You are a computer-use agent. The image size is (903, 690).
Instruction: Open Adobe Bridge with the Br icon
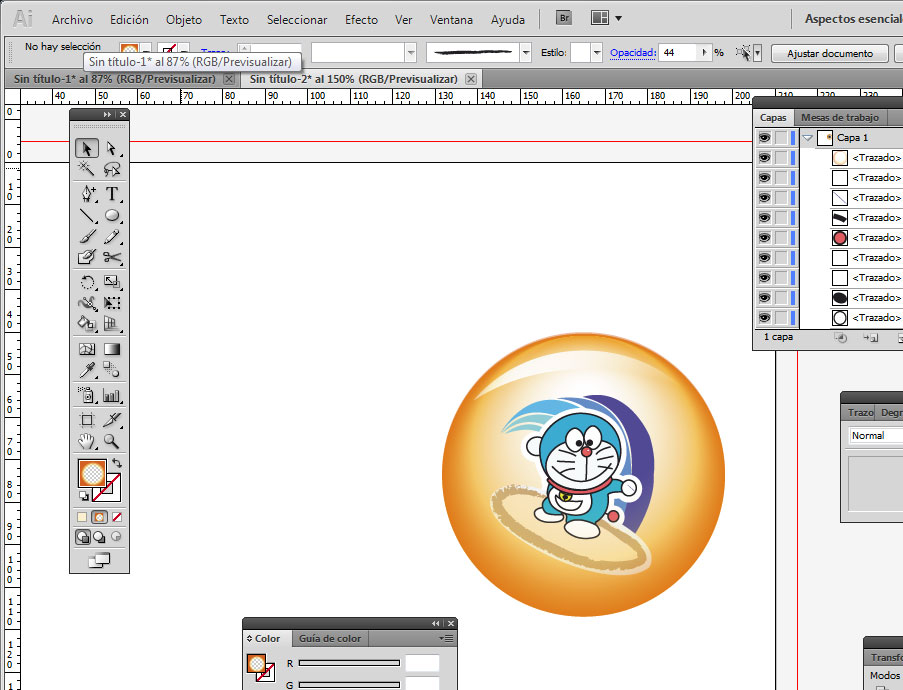click(564, 18)
